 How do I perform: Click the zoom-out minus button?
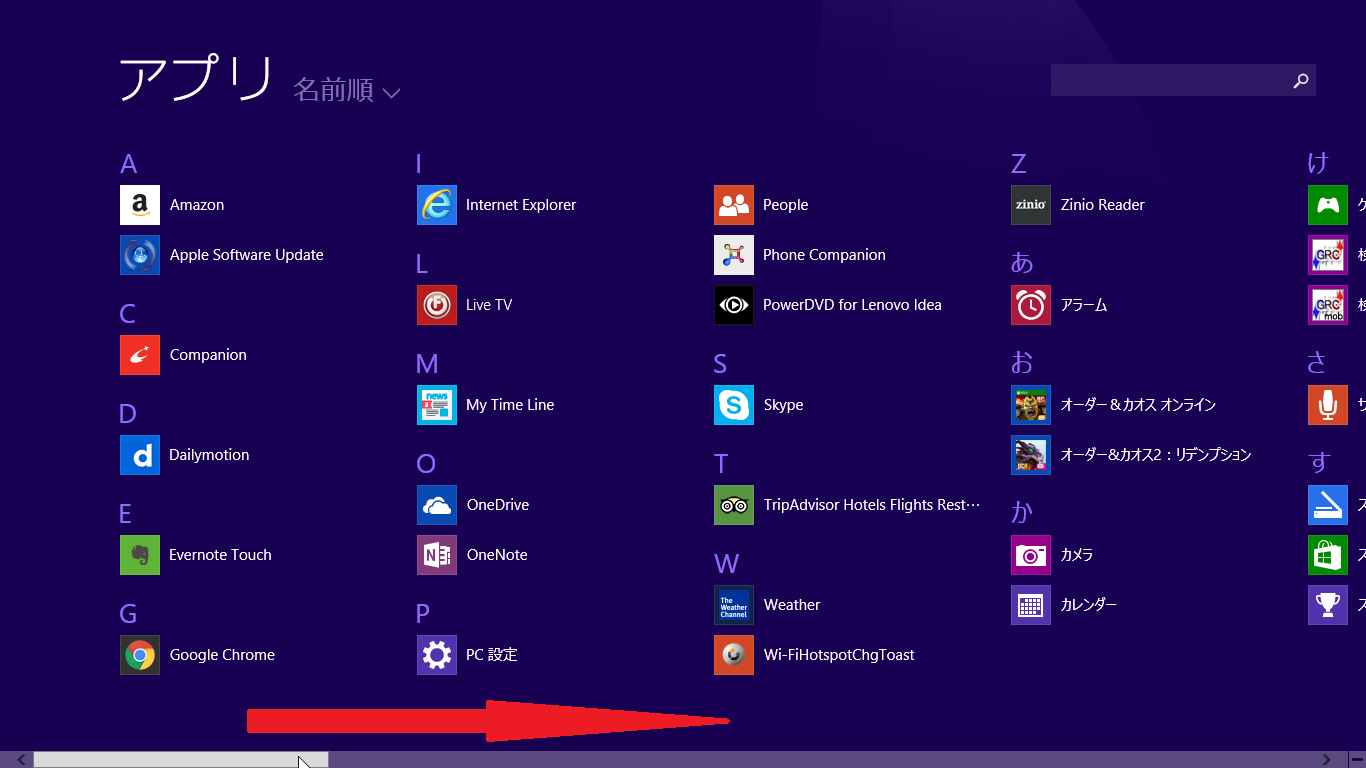(x=1357, y=760)
